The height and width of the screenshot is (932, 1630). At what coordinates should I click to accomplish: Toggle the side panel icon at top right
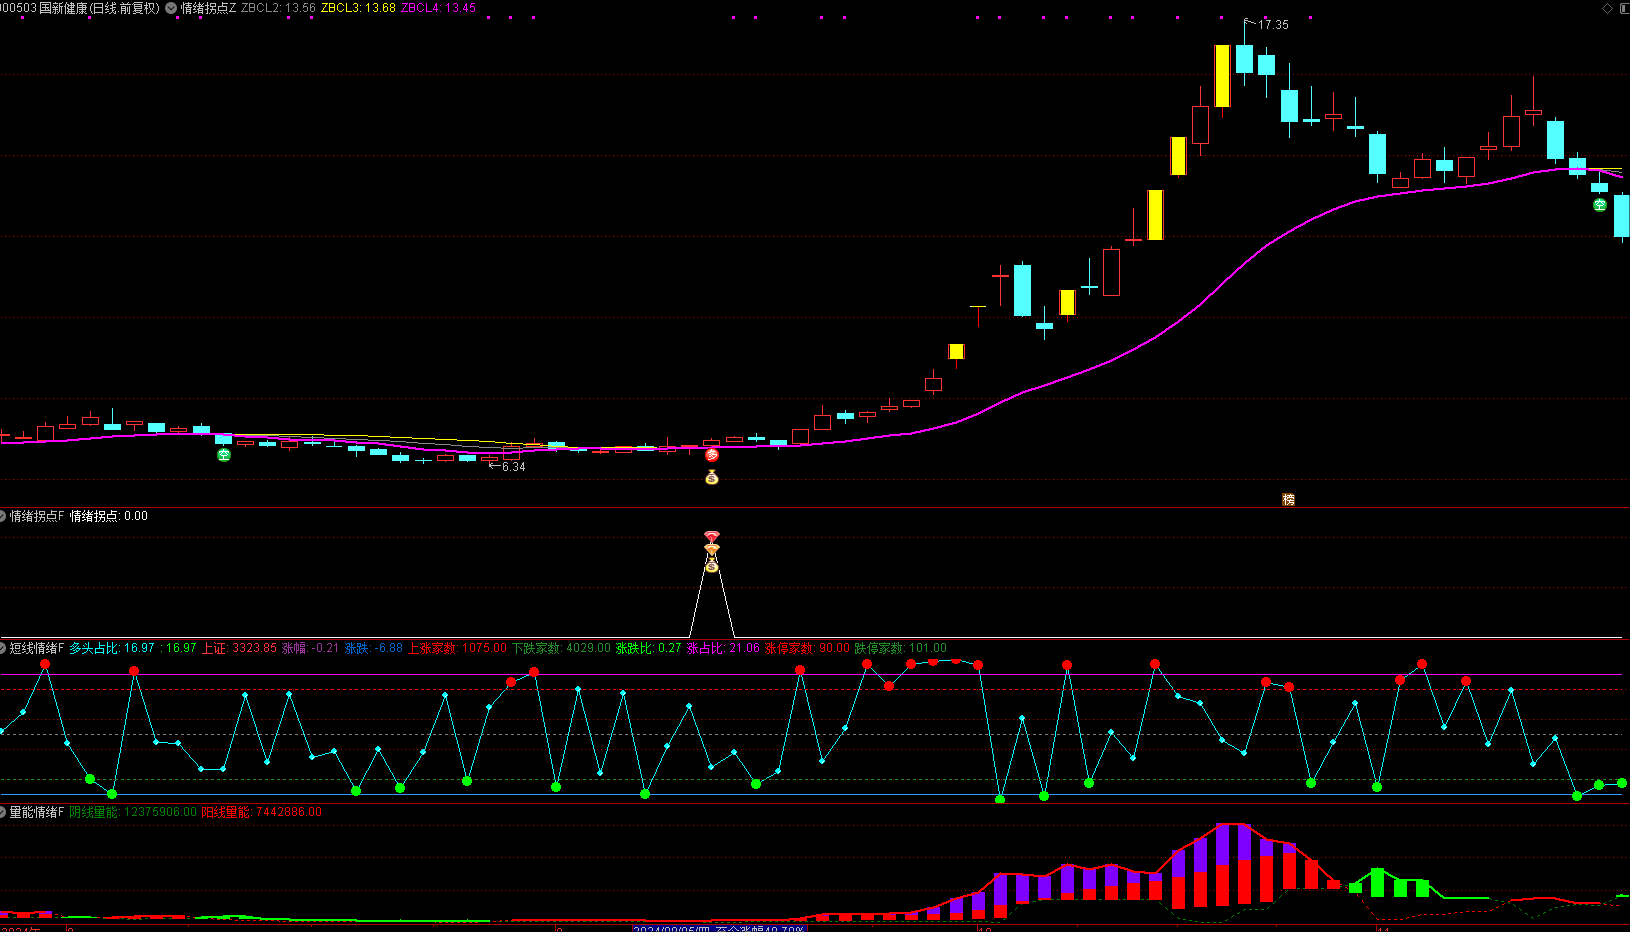point(1623,8)
